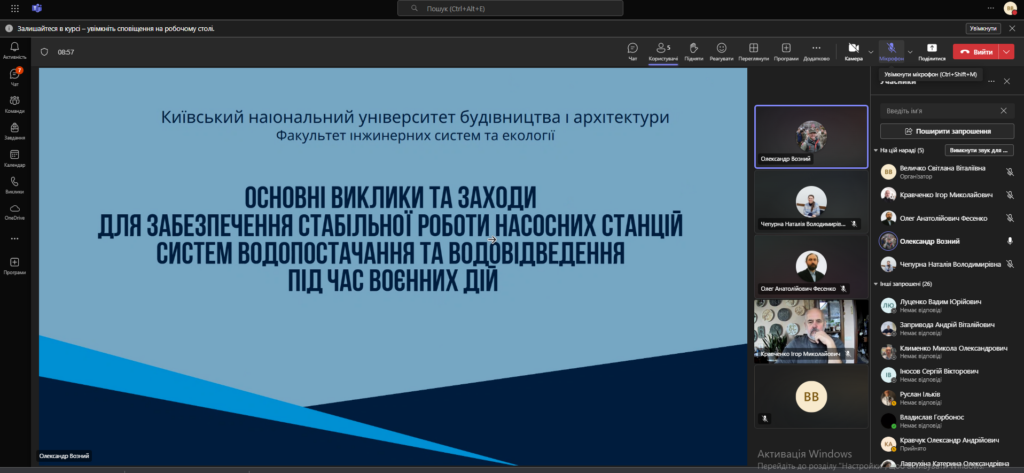The image size is (1024, 473).
Task: Toggle the Participants (Користувачі) panel
Action: 663,51
